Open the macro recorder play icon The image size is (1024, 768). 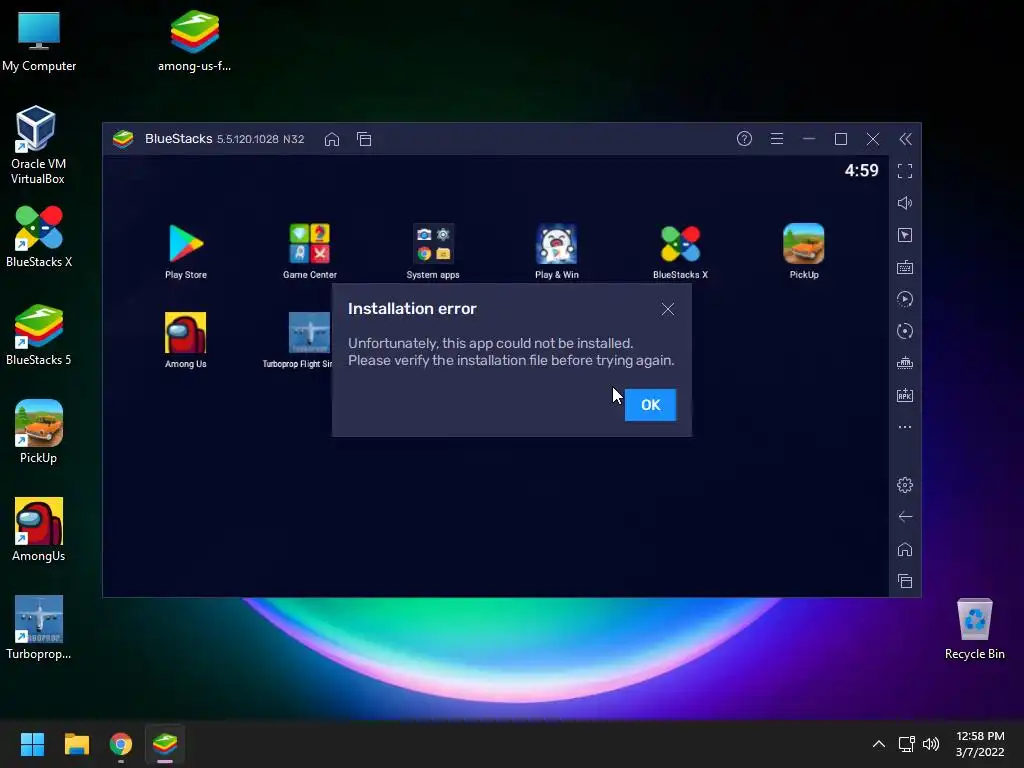click(904, 299)
